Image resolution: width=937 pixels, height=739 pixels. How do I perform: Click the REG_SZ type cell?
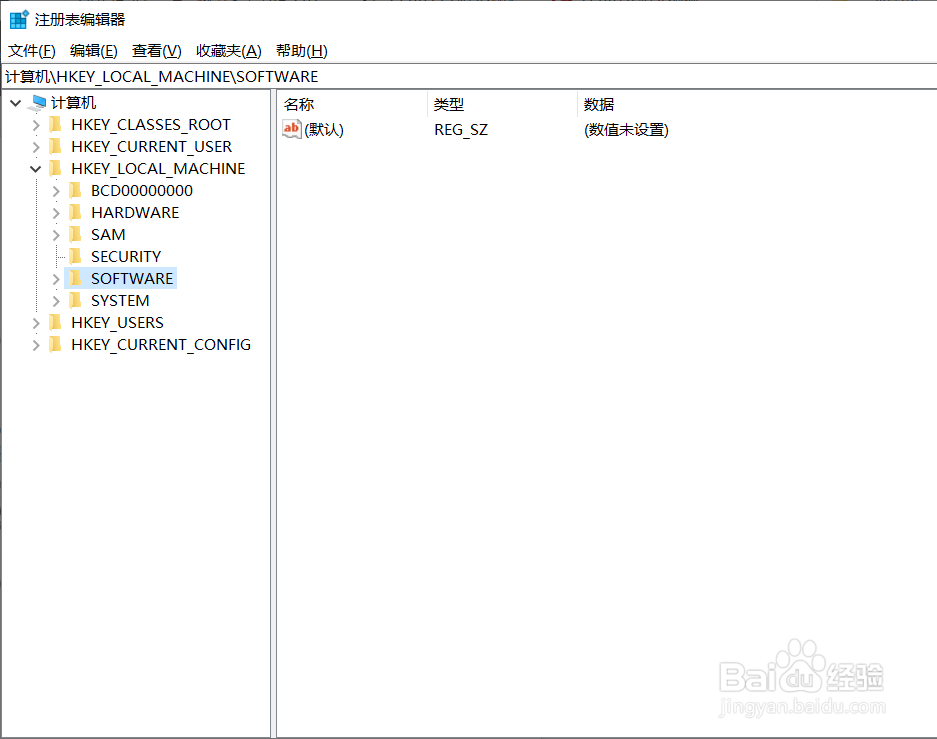pyautogui.click(x=461, y=130)
